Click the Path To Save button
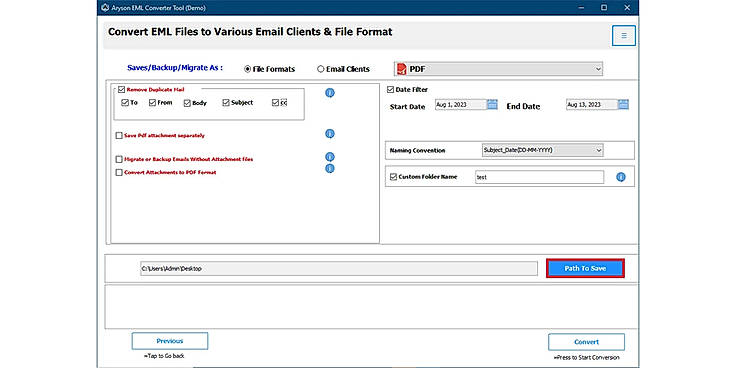This screenshot has width=736, height=368. point(585,268)
